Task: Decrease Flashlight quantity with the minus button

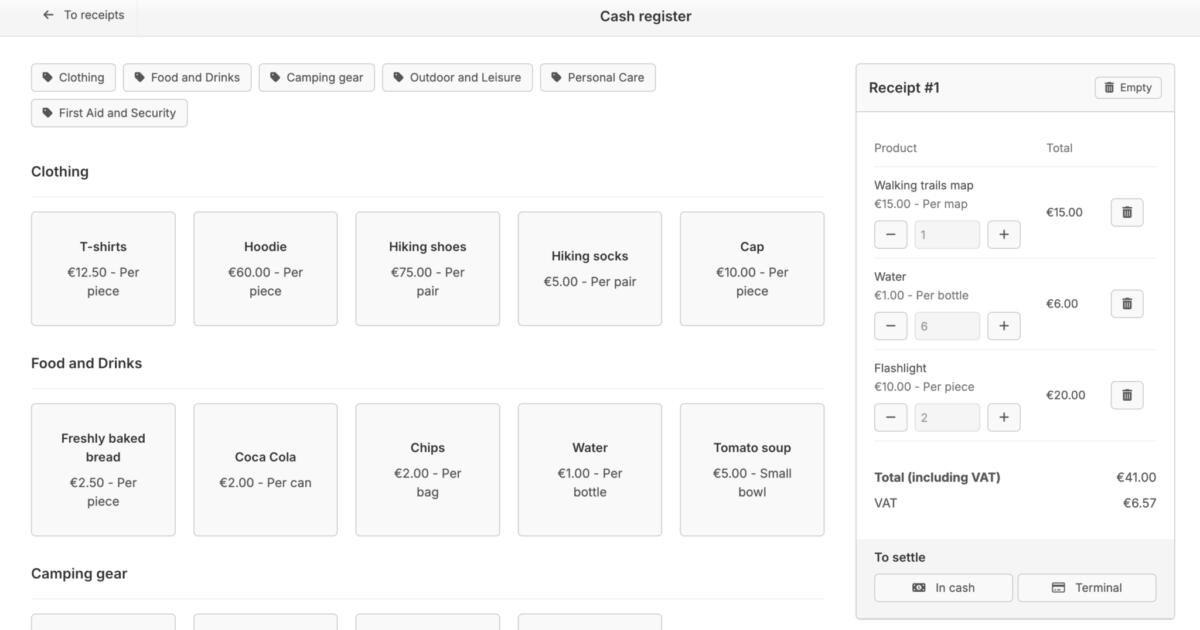Action: pos(890,417)
